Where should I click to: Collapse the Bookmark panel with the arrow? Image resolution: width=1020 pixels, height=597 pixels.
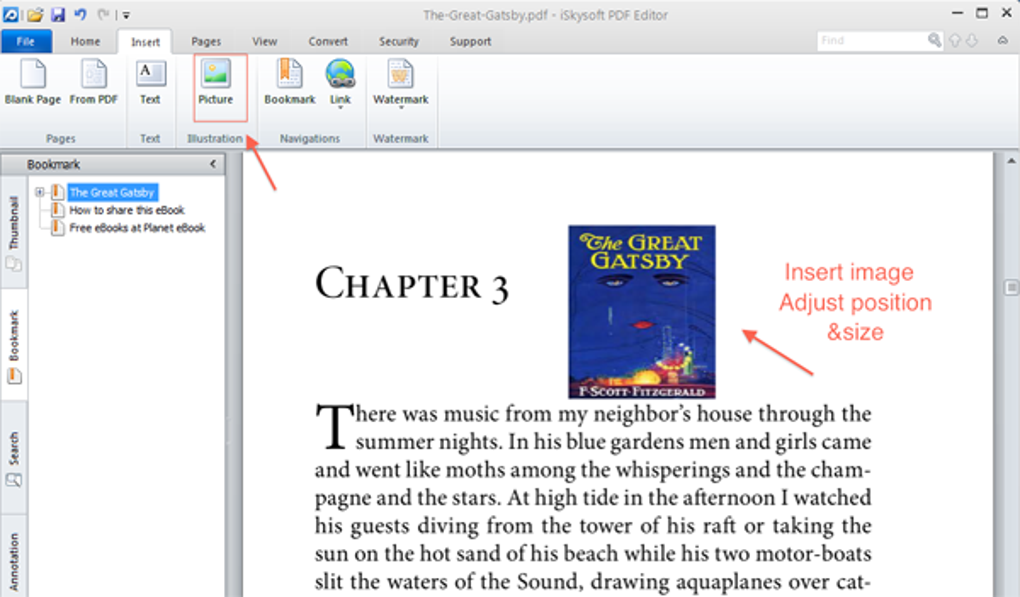(213, 164)
